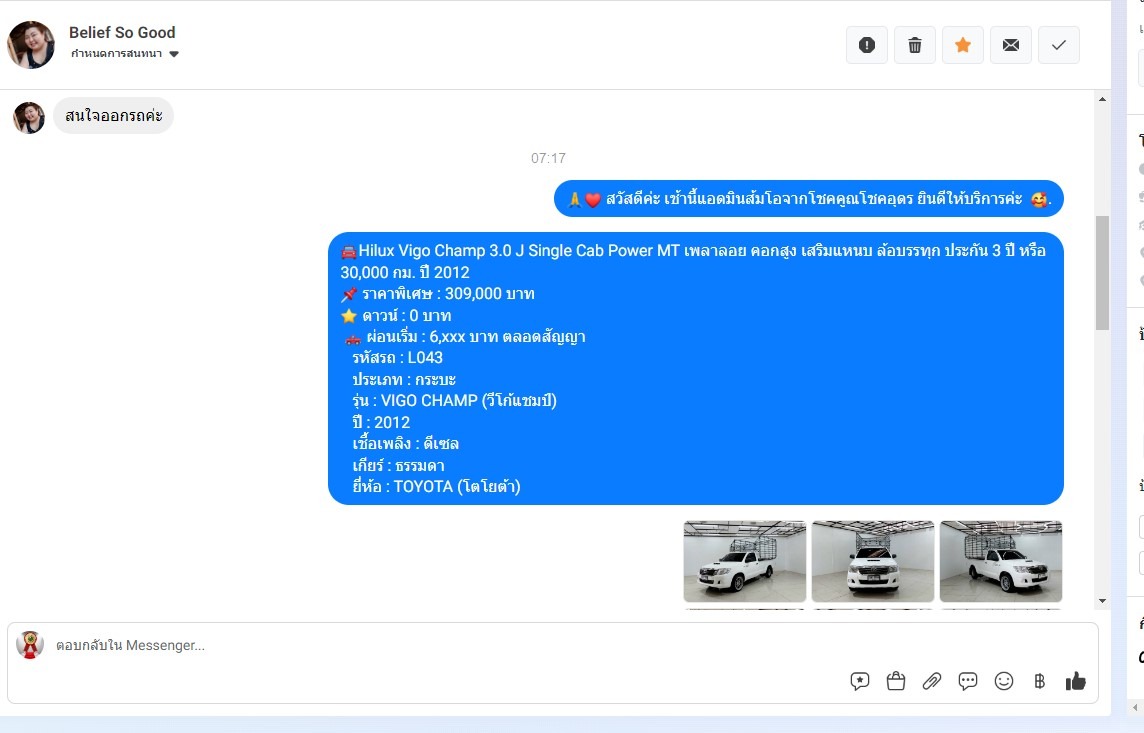Click the page avatar beside reply box

click(x=30, y=645)
